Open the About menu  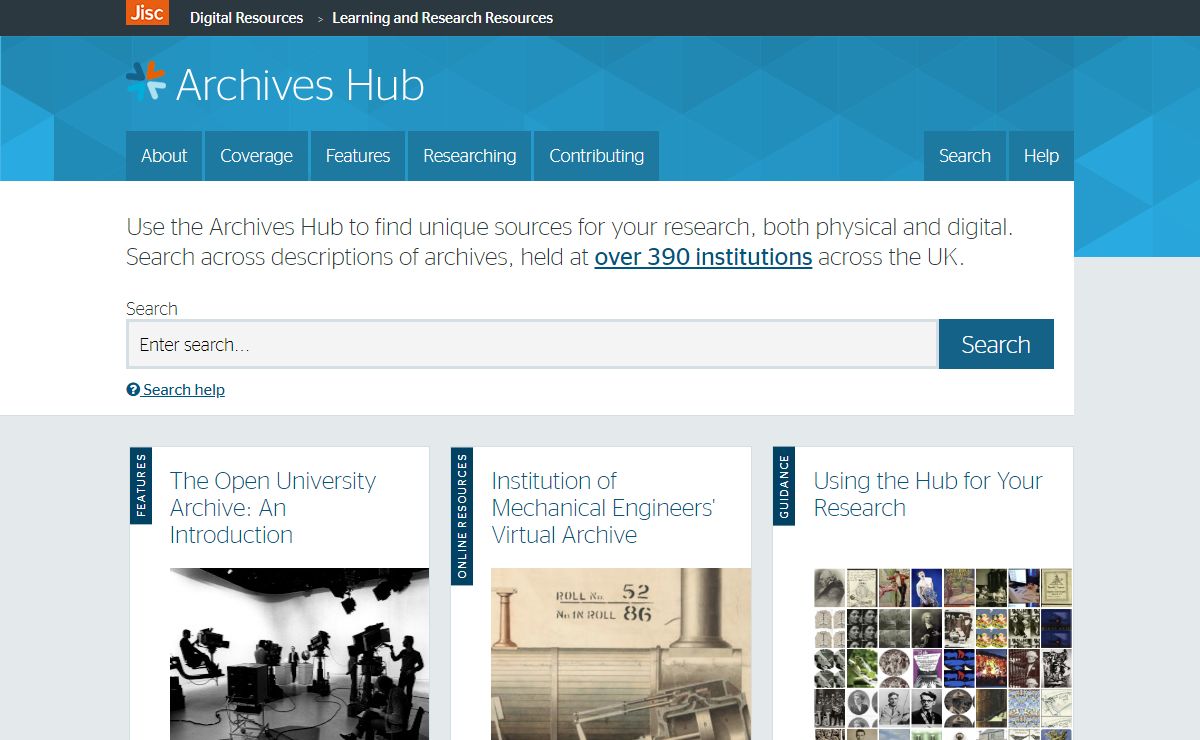click(164, 156)
